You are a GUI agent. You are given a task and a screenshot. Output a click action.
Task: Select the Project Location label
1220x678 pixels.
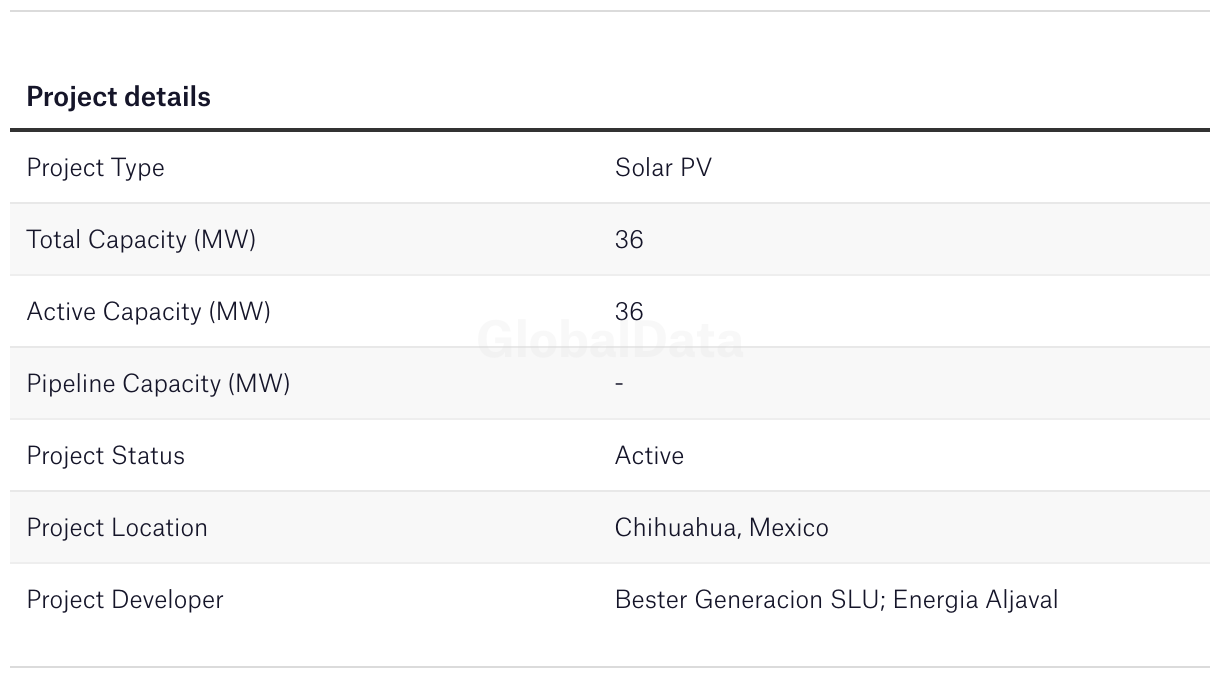pyautogui.click(x=117, y=528)
